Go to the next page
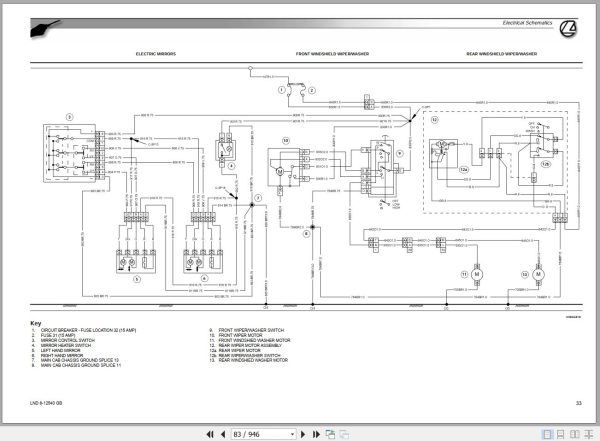The image size is (600, 441). (303, 434)
